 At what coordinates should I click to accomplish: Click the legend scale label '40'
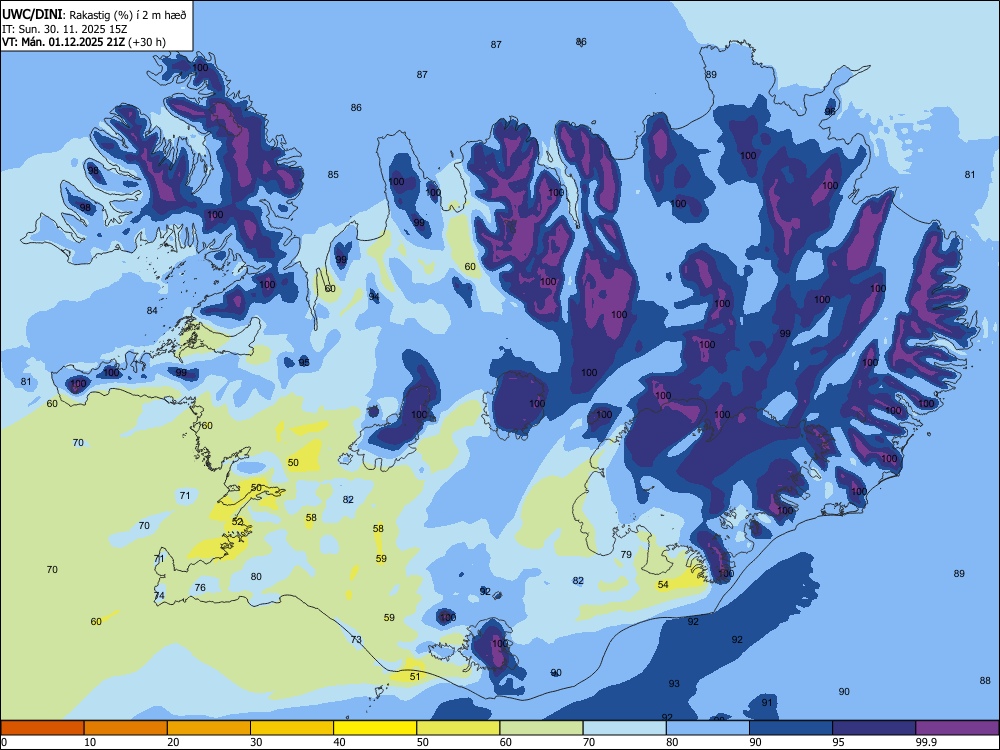click(339, 742)
